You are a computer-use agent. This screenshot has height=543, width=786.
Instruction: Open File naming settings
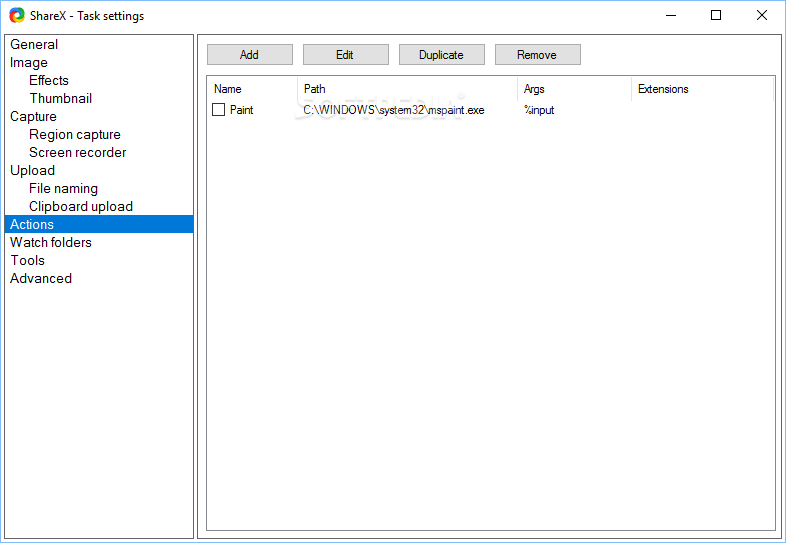pos(63,189)
